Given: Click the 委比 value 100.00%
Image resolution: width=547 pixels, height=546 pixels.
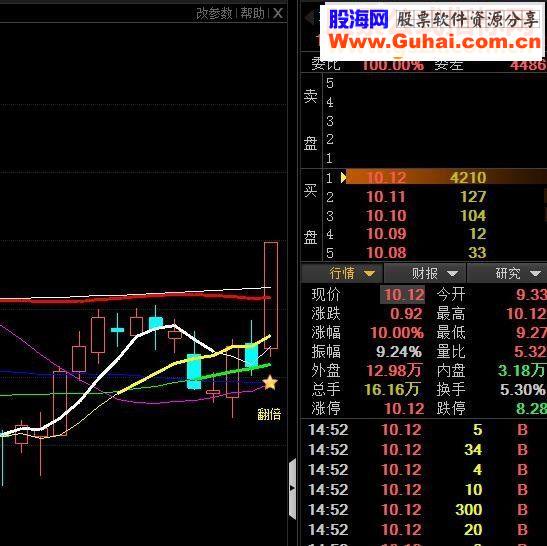Looking at the screenshot, I should [393, 65].
